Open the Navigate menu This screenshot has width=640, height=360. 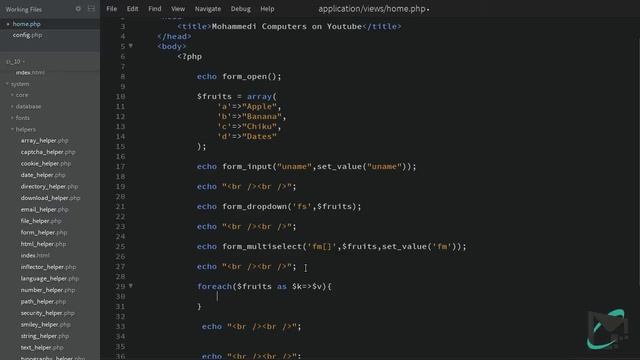pos(208,9)
